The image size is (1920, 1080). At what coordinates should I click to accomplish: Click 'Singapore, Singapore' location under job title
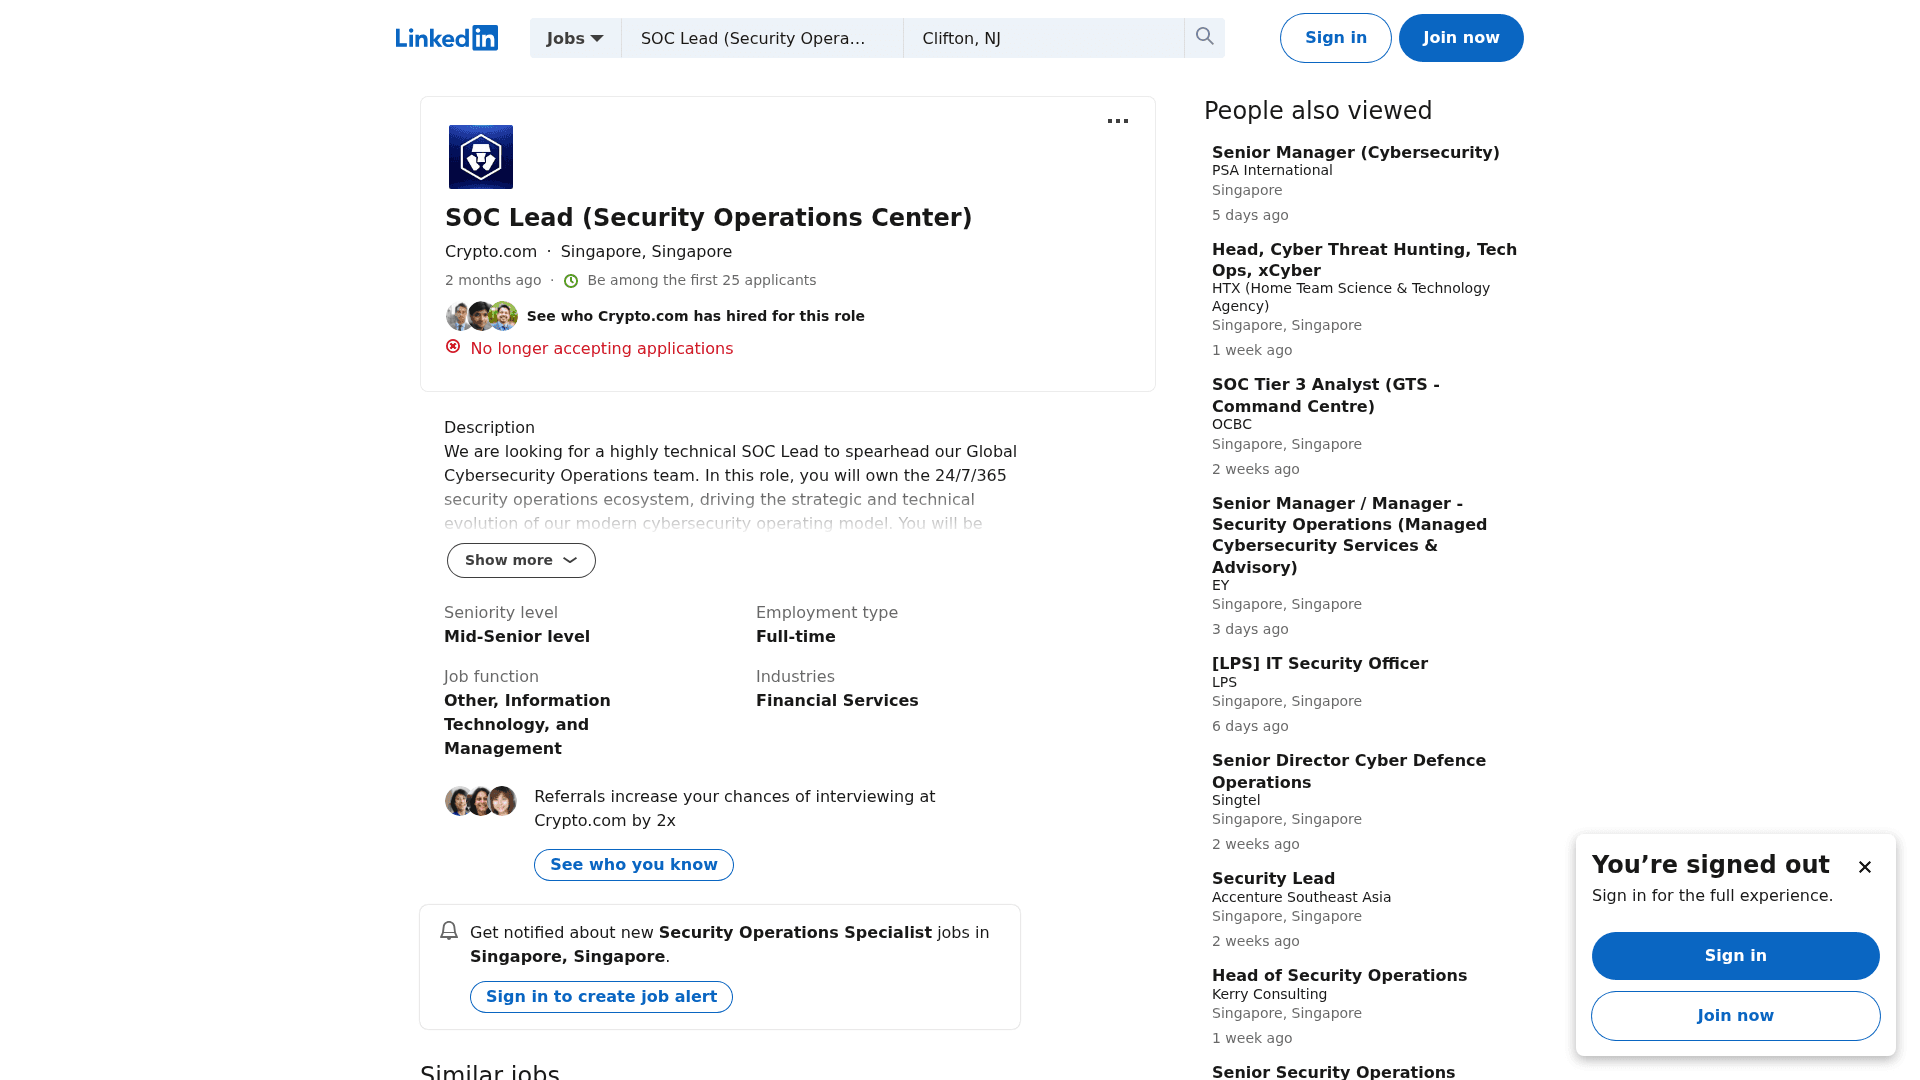[646, 252]
